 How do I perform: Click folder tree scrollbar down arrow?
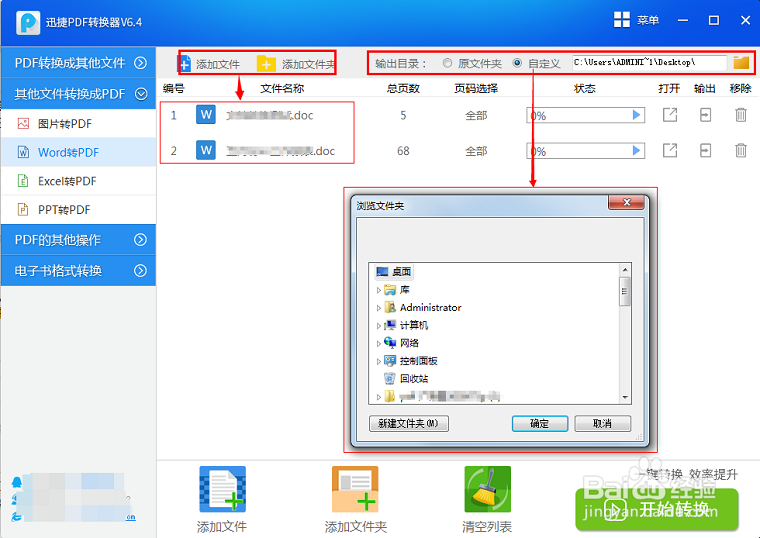625,397
